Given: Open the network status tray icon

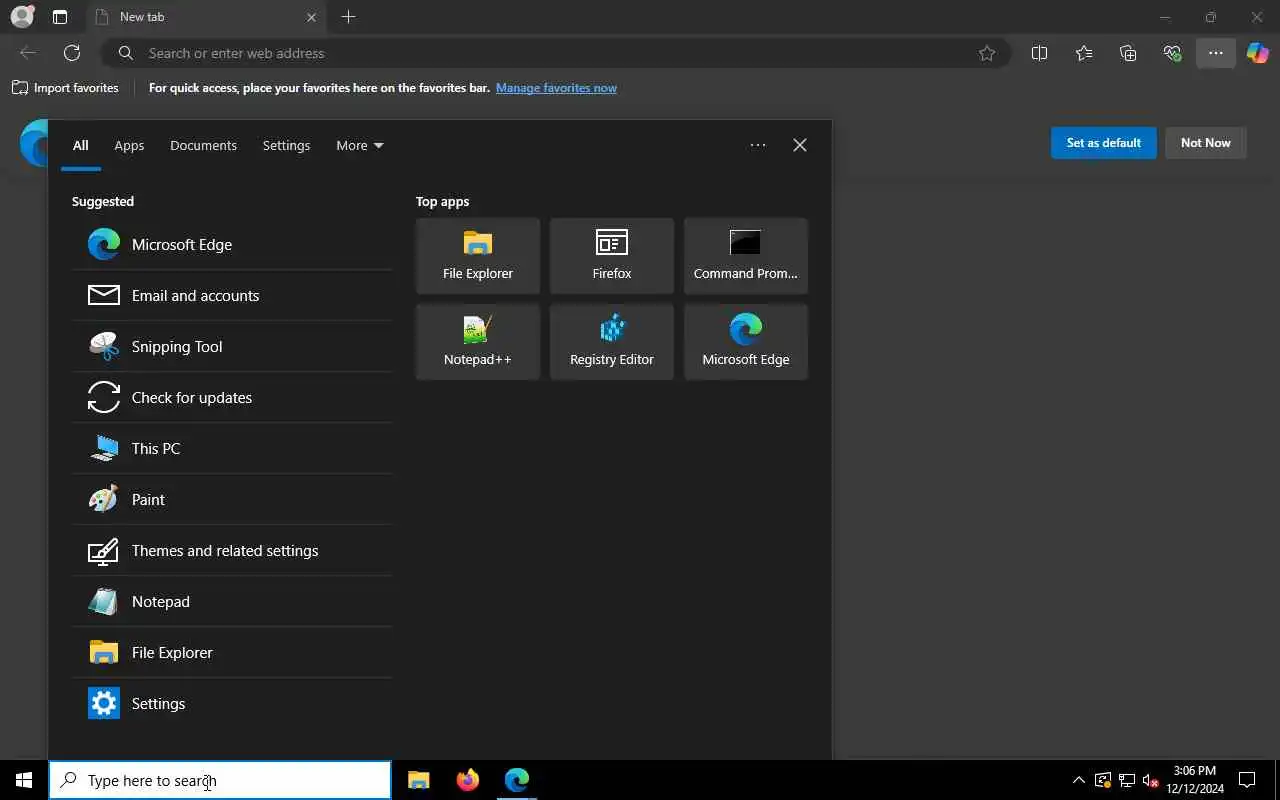Looking at the screenshot, I should point(1127,780).
